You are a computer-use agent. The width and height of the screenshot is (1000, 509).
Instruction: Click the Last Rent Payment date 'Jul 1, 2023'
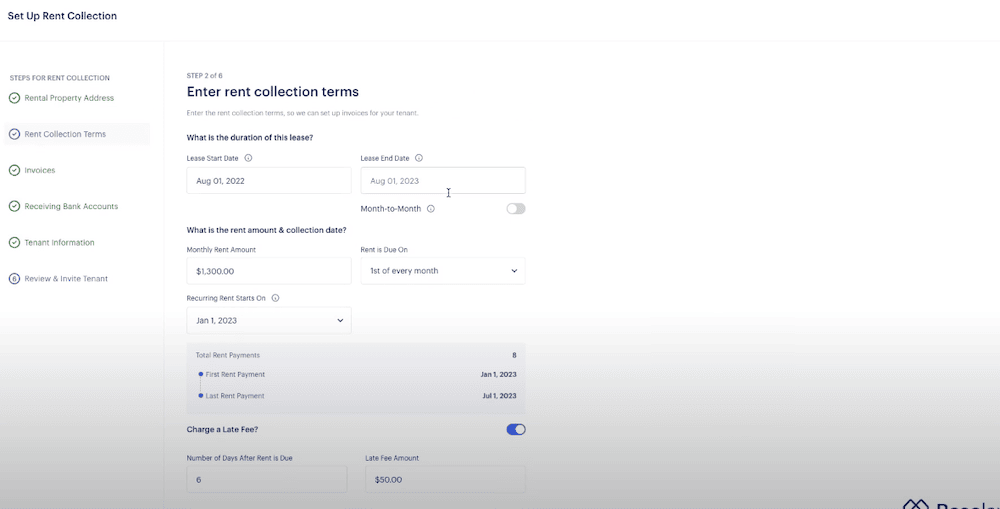click(x=499, y=395)
